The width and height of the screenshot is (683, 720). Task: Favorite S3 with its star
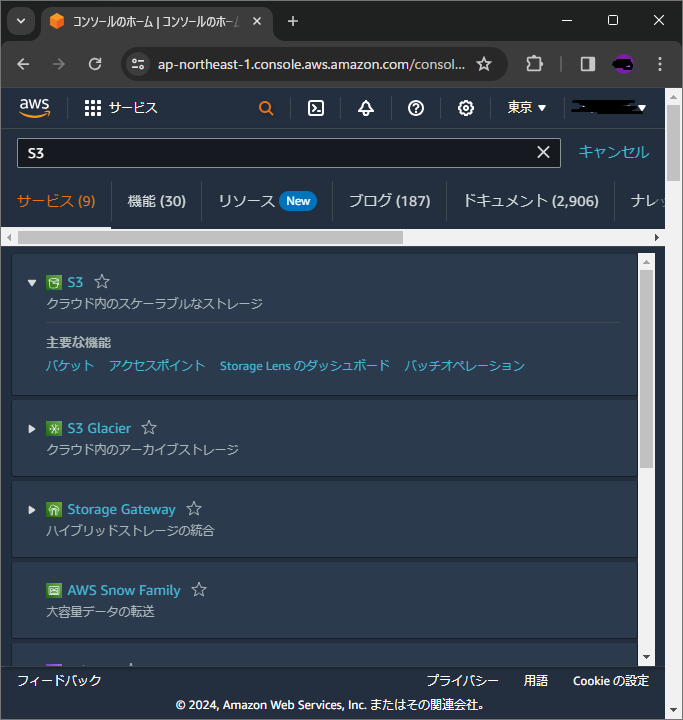click(x=102, y=281)
